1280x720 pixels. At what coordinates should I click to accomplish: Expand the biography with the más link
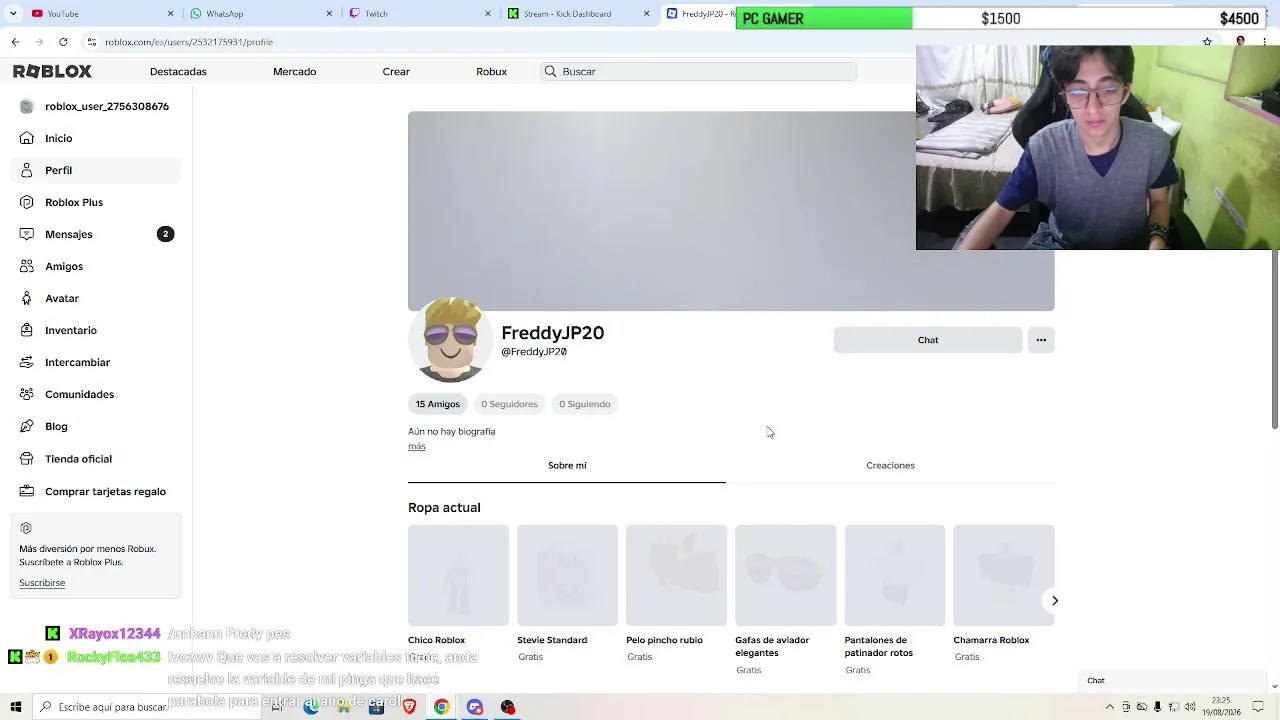pyautogui.click(x=417, y=446)
